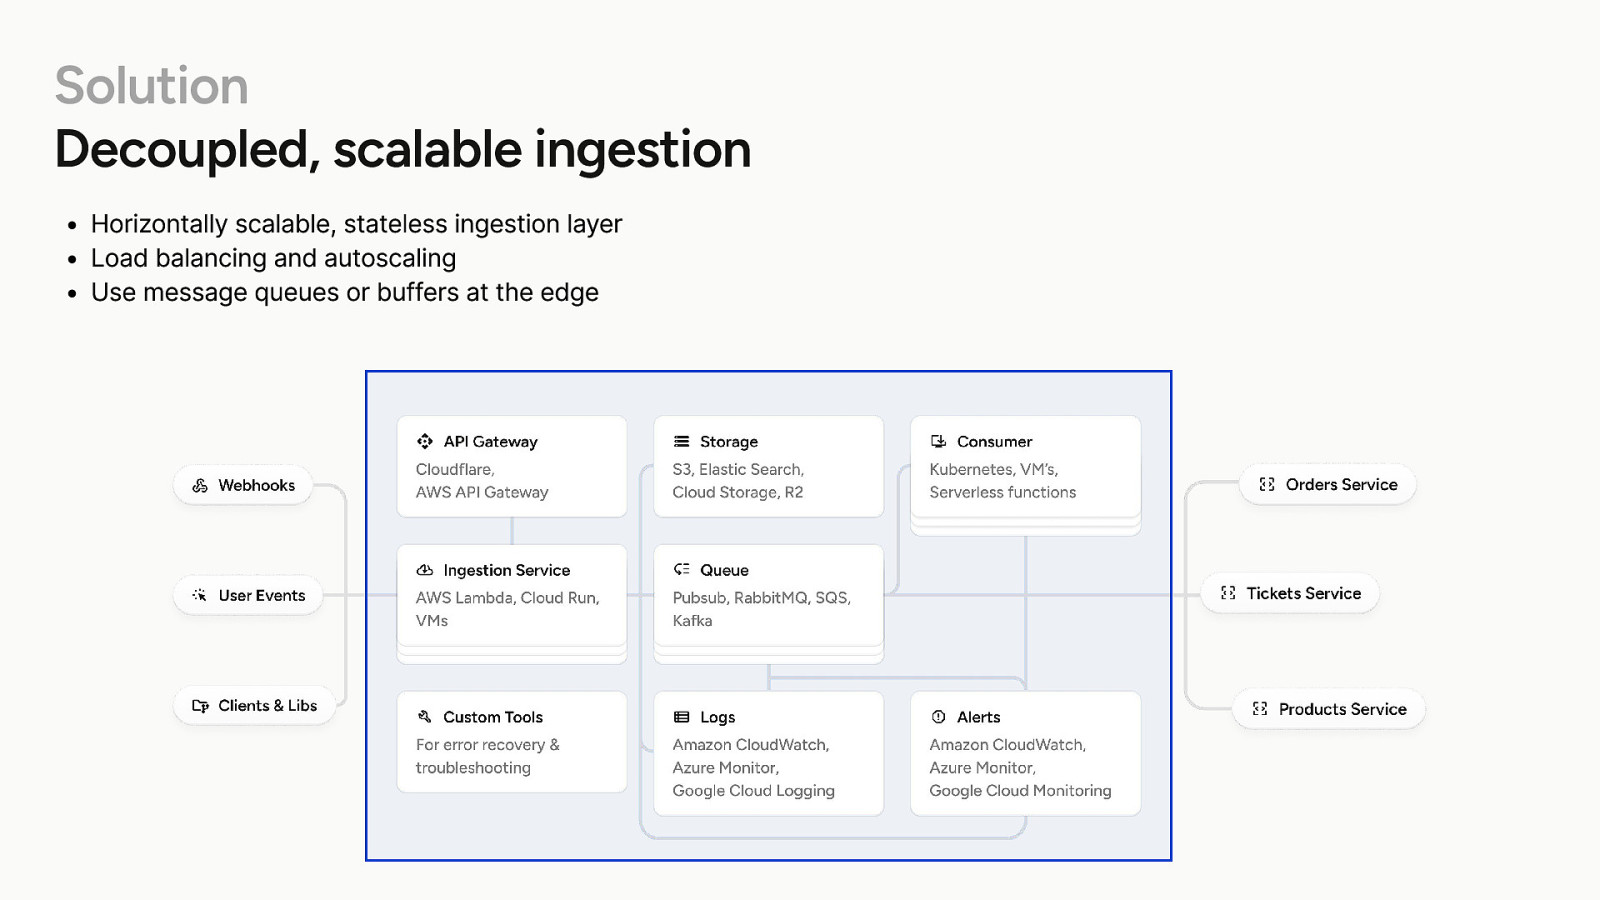The height and width of the screenshot is (900, 1600).
Task: Click the User Events cursor icon
Action: click(x=200, y=595)
